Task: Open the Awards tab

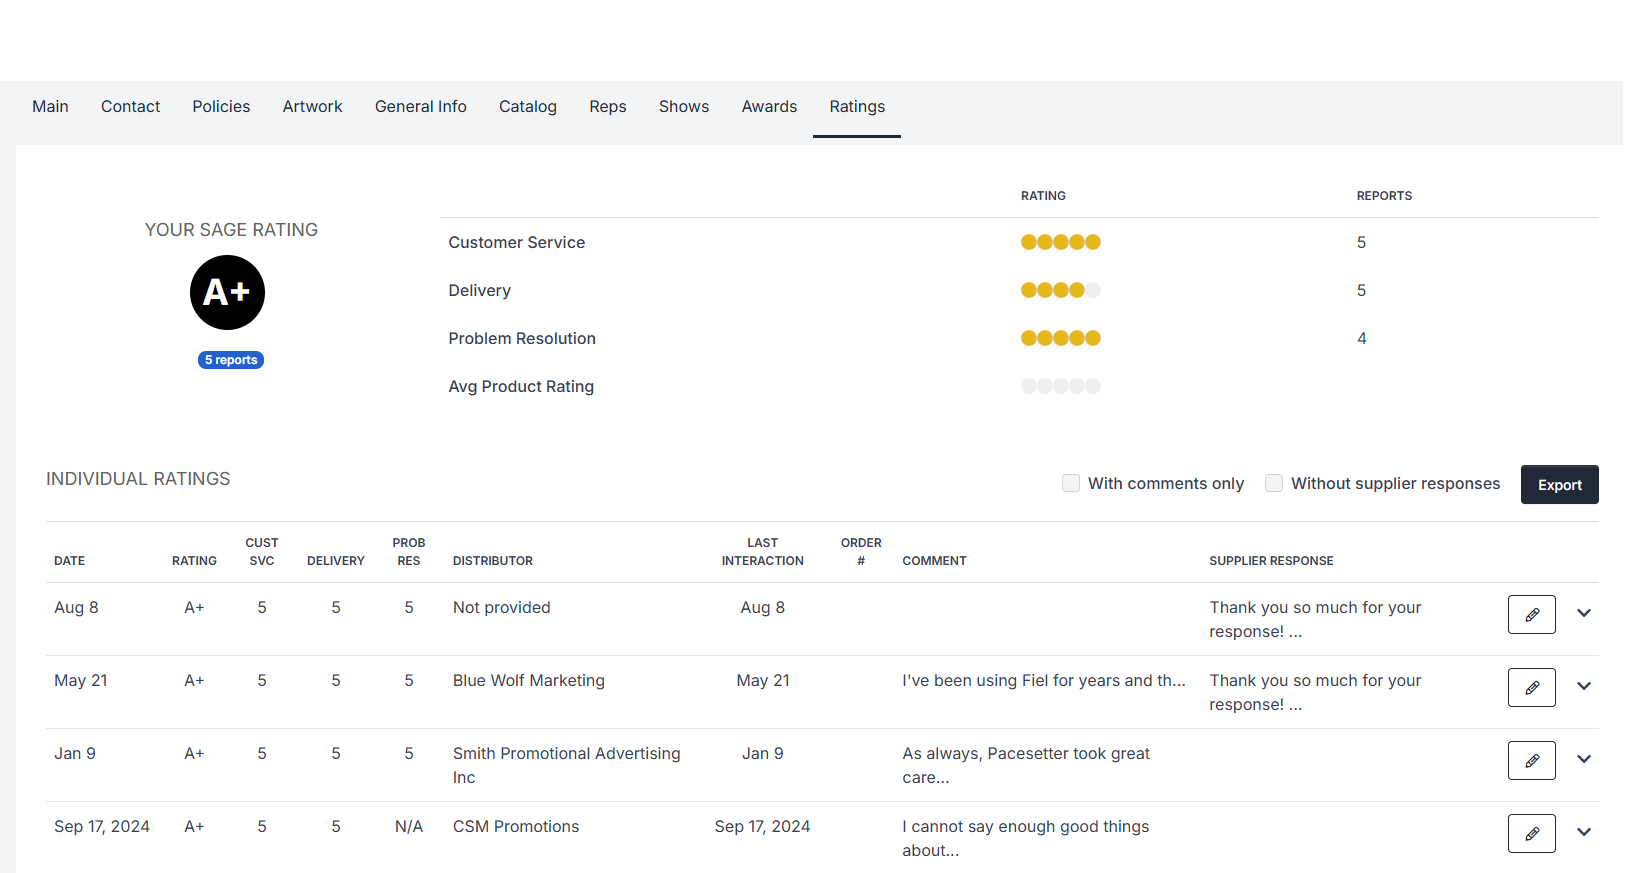Action: click(769, 106)
